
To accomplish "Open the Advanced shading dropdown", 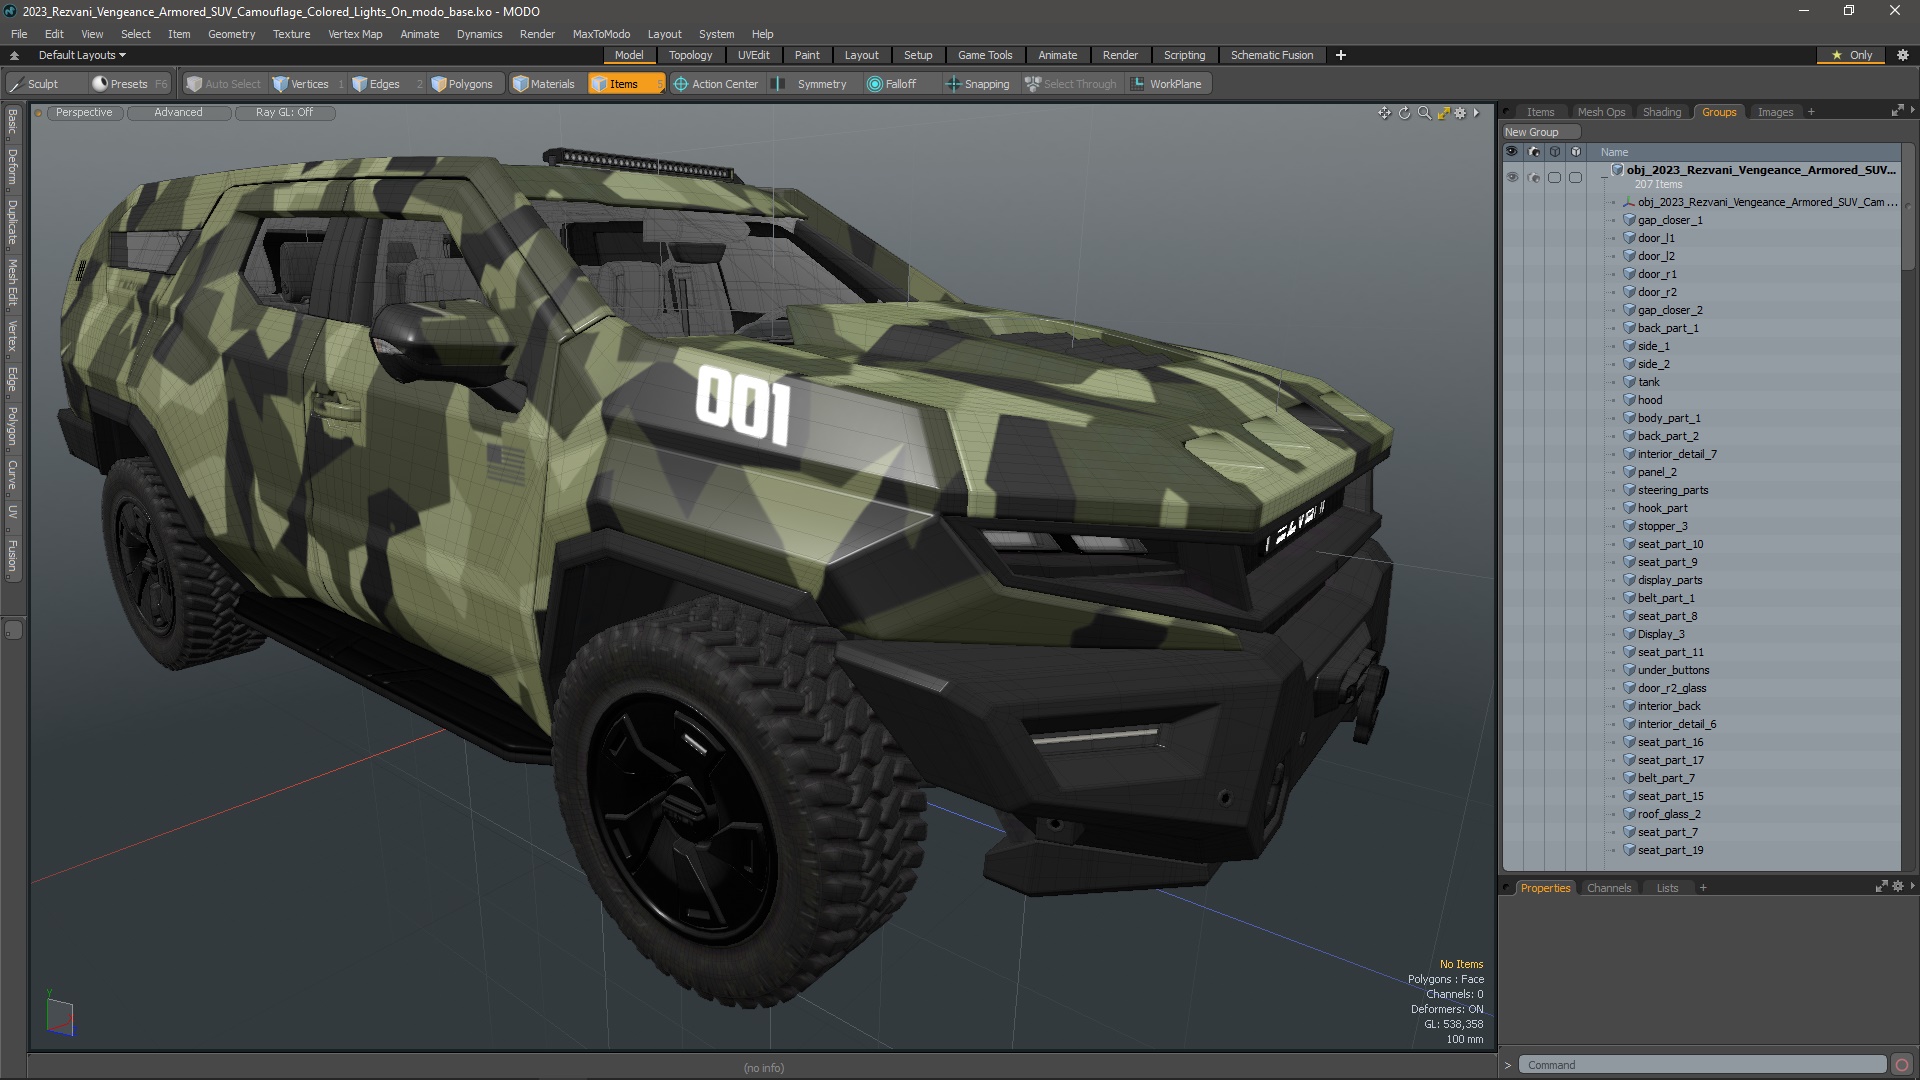I will click(178, 113).
